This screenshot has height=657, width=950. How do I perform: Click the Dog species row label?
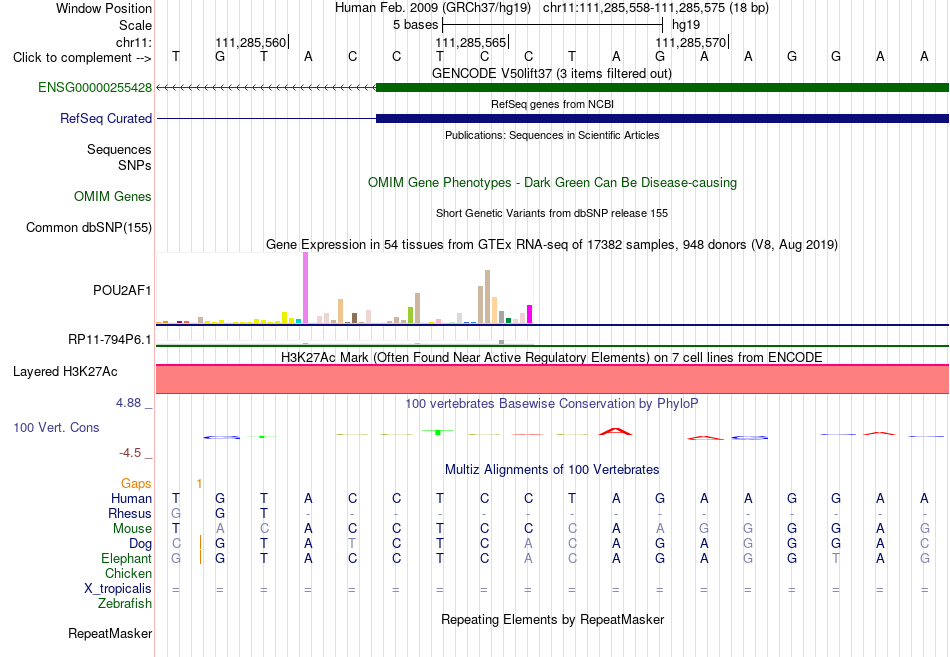140,544
